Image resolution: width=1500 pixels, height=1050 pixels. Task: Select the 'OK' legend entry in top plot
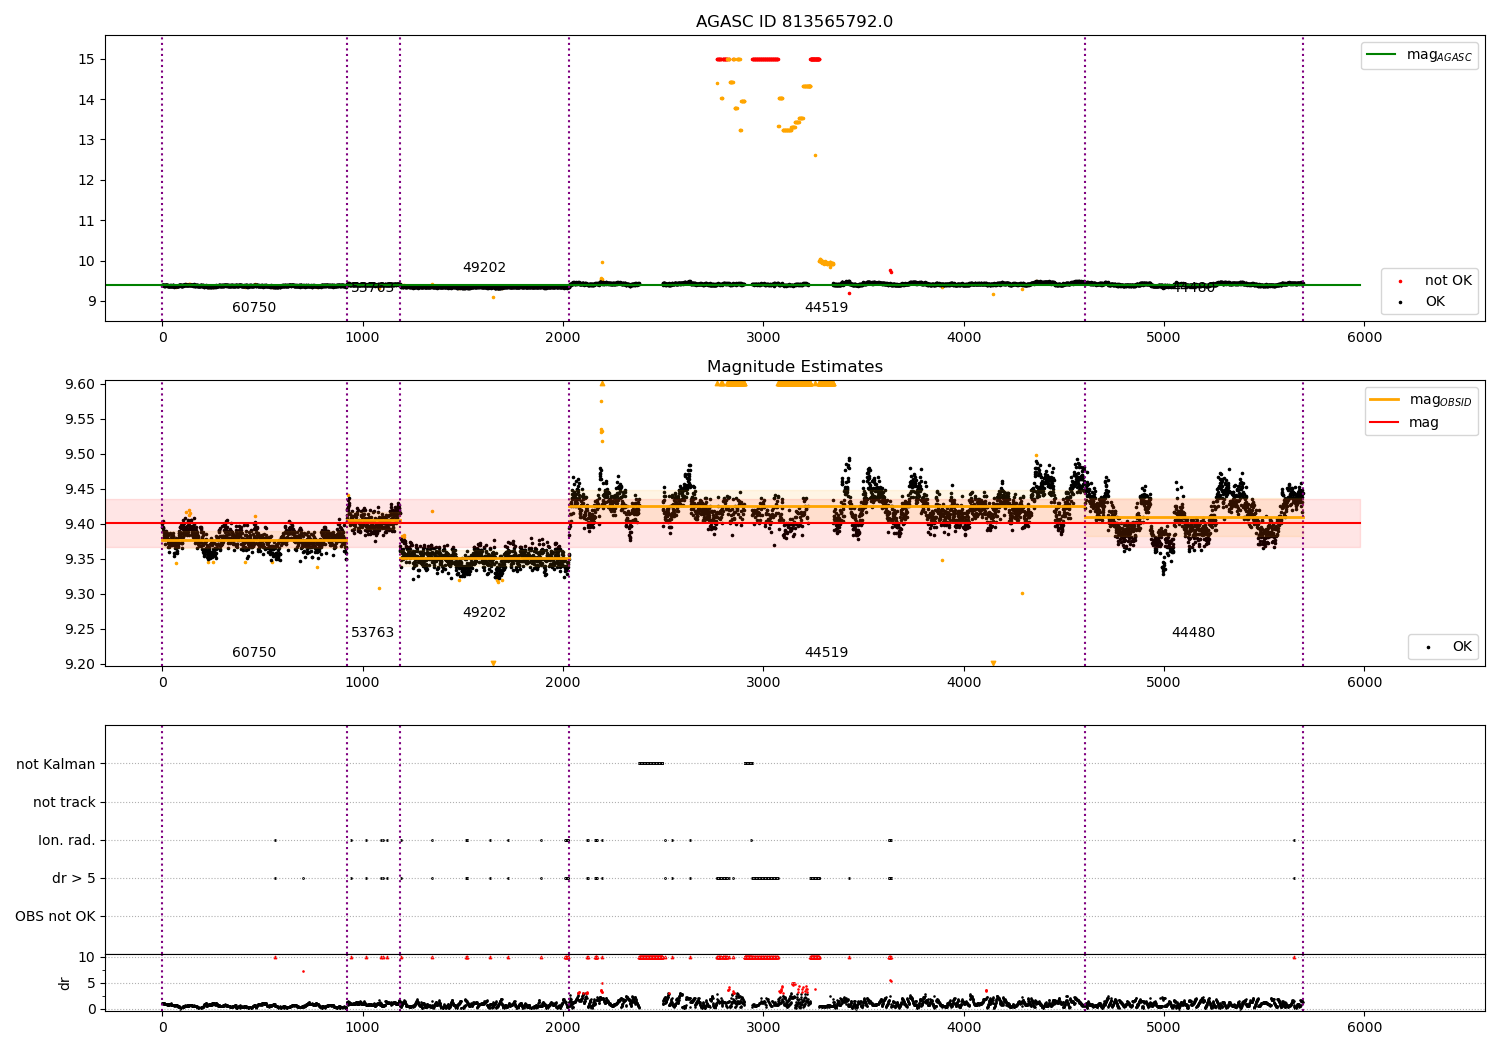pos(1435,302)
